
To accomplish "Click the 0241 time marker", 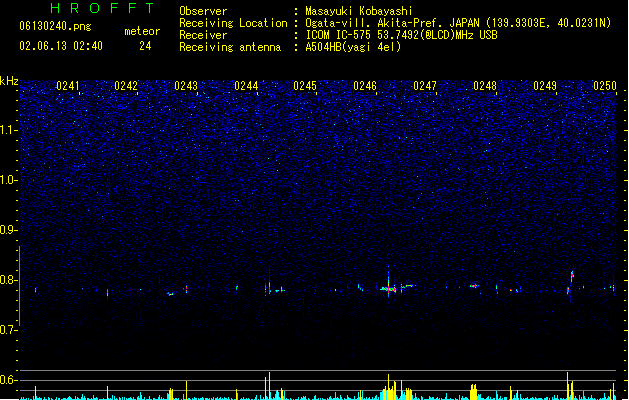I will pyautogui.click(x=68, y=86).
